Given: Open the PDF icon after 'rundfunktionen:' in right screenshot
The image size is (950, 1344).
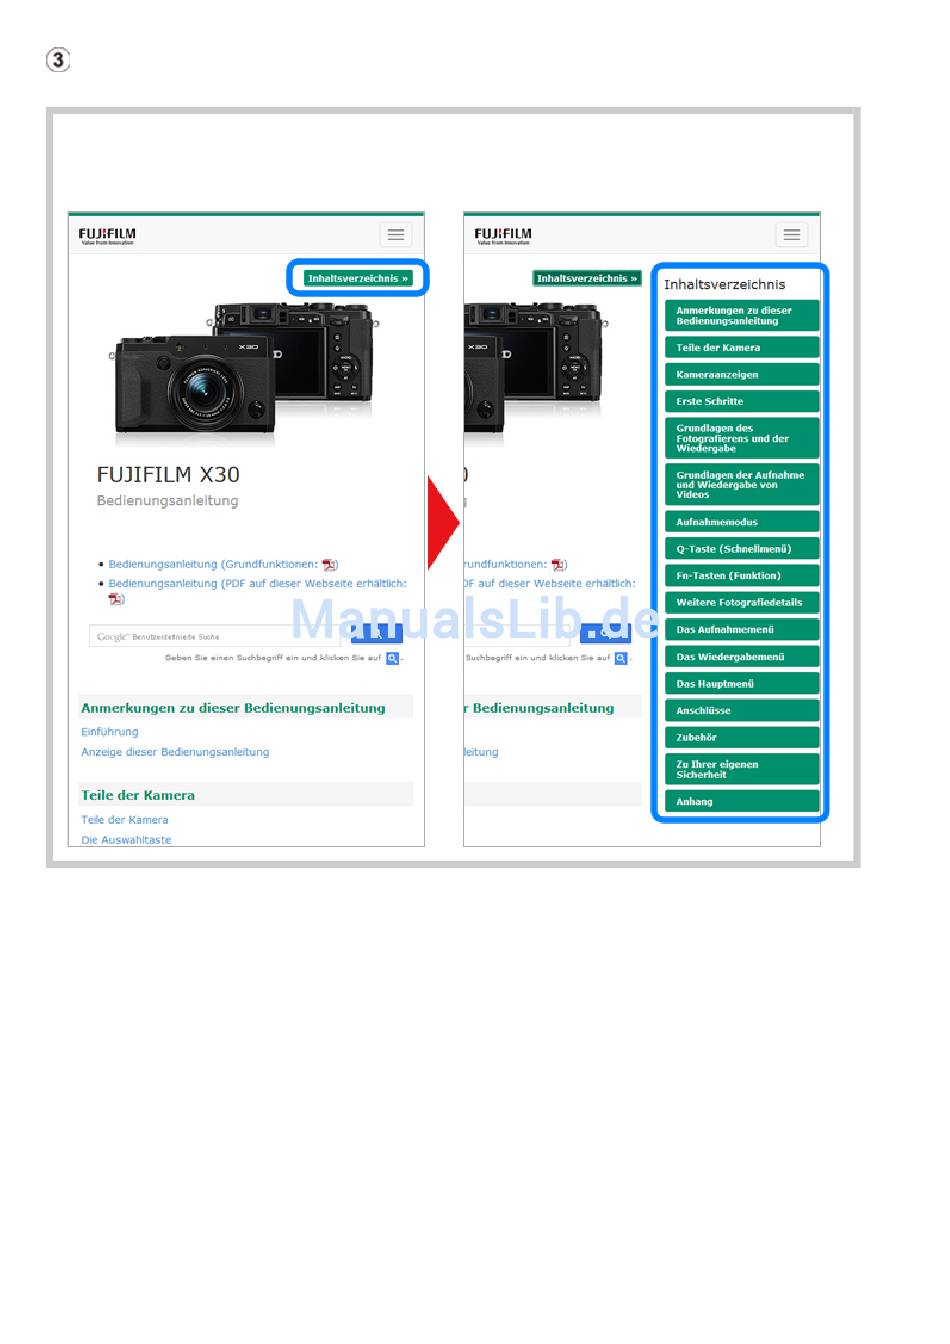Looking at the screenshot, I should [x=559, y=565].
